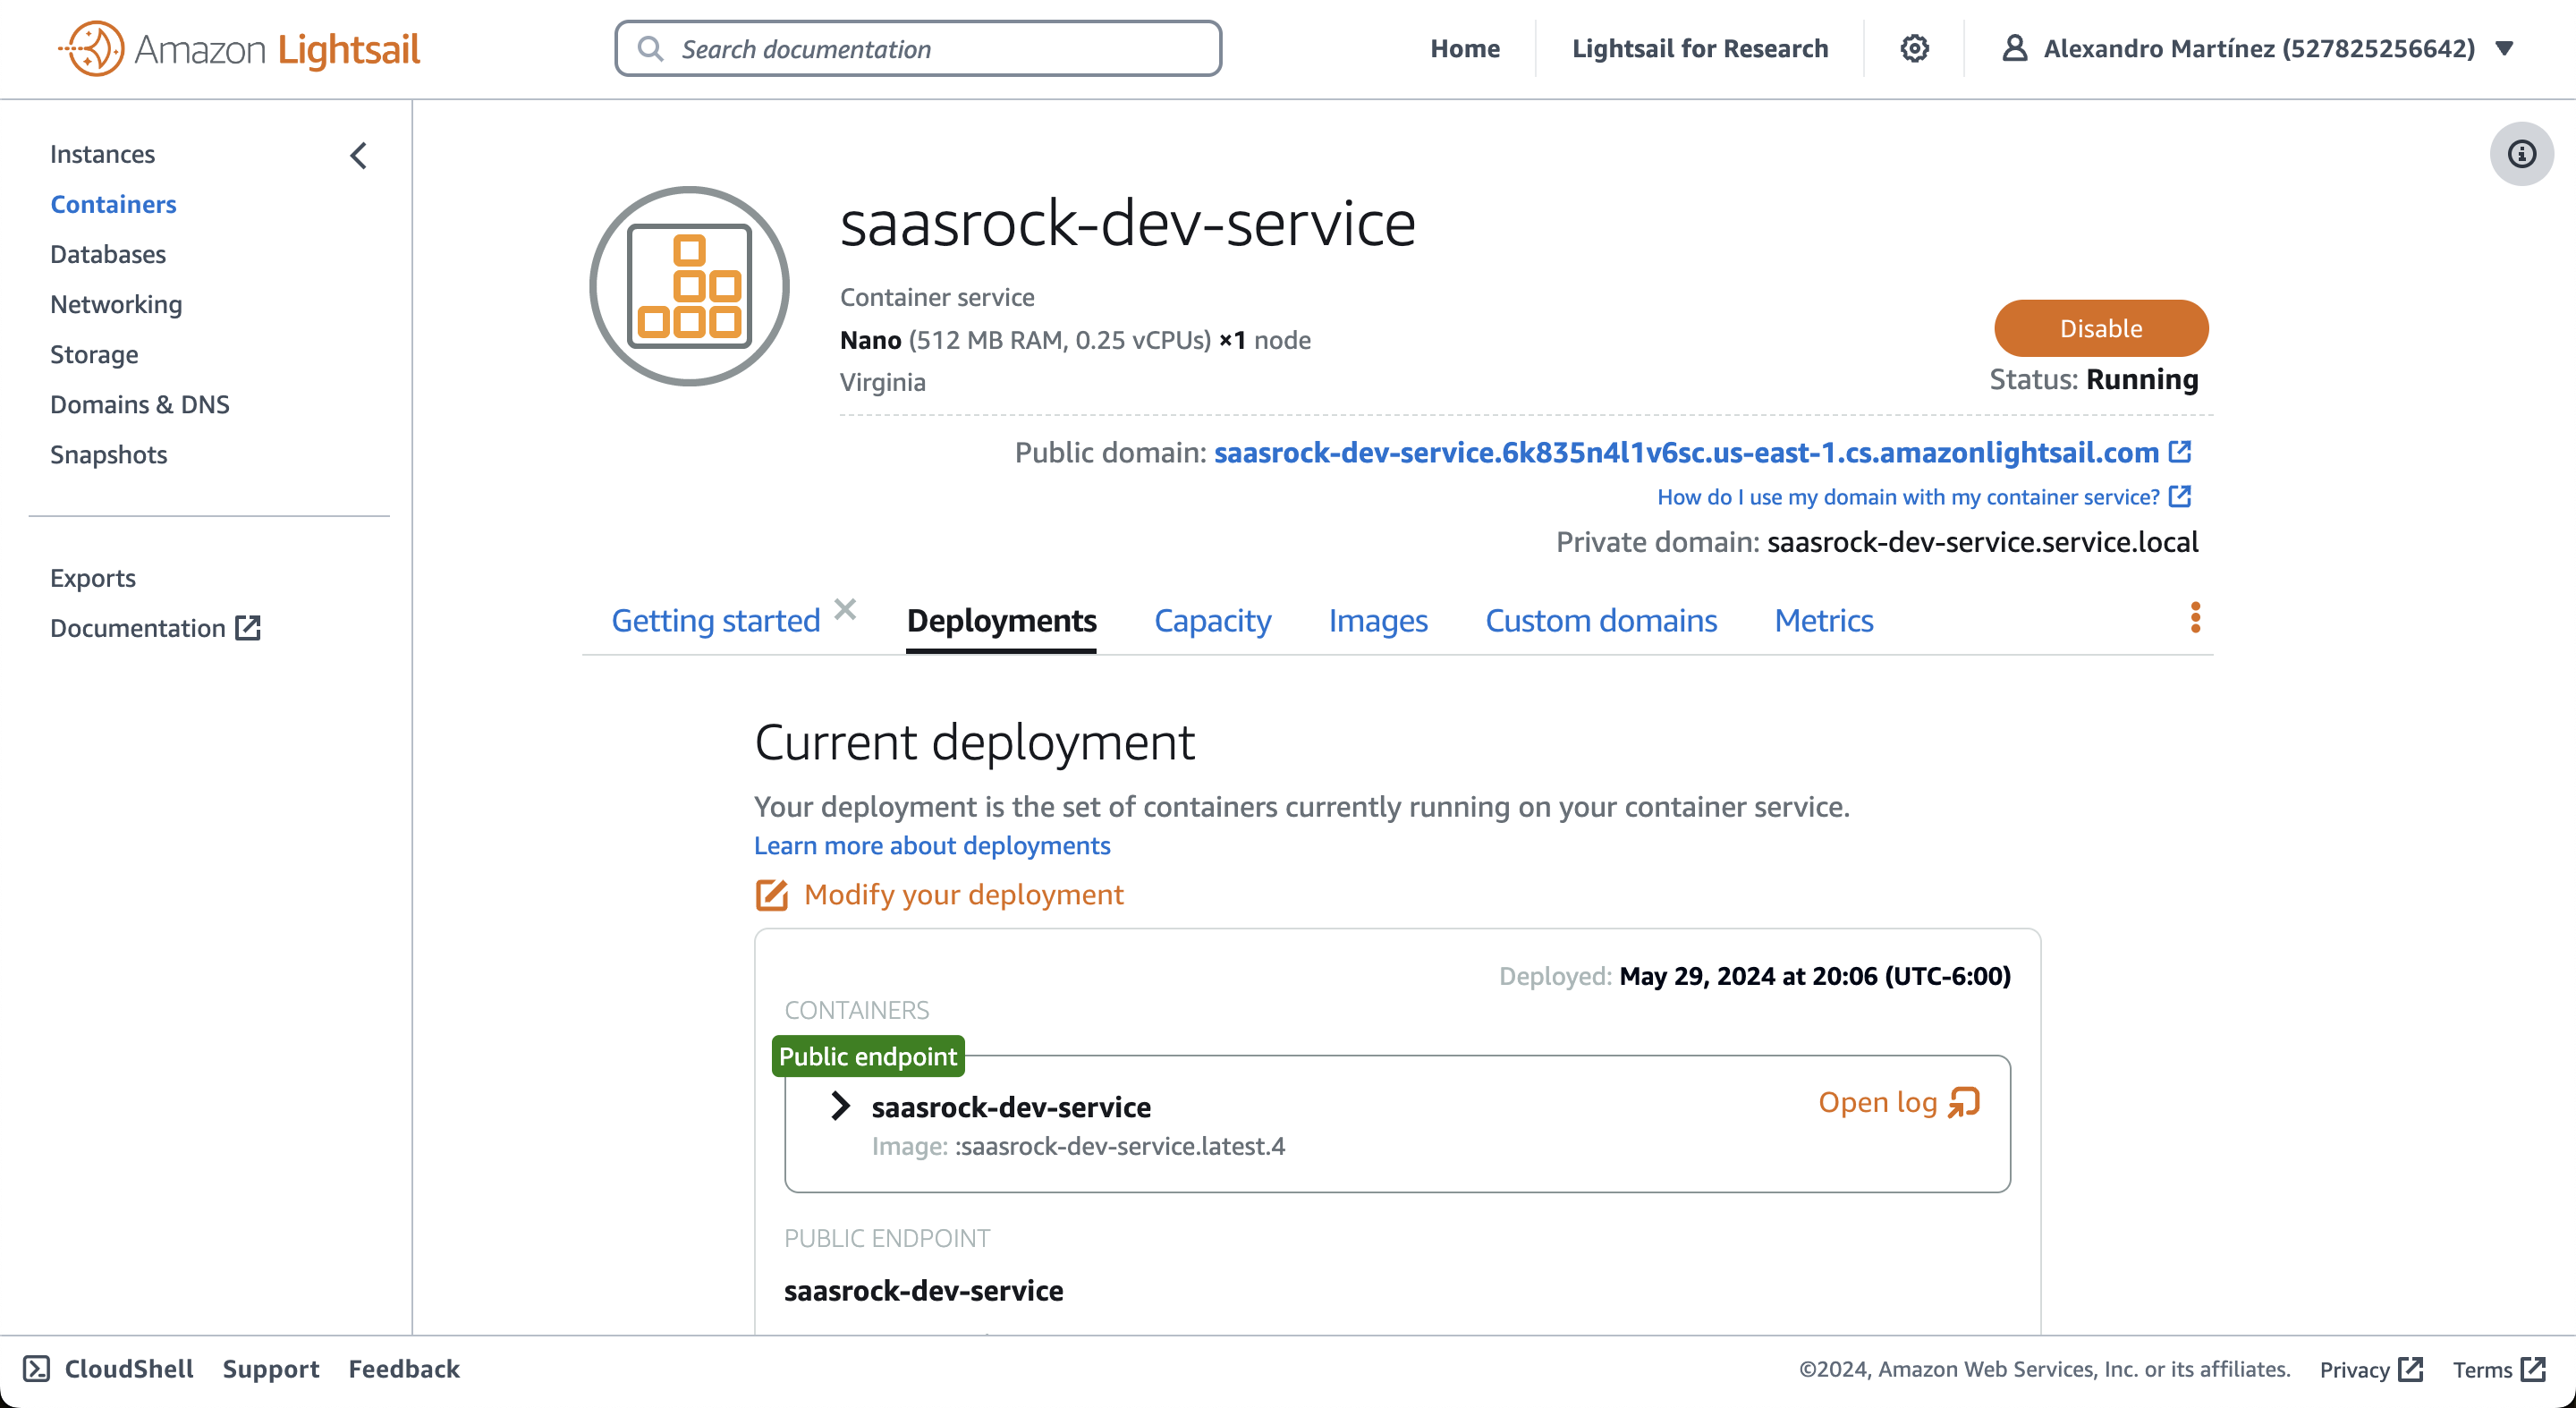
Task: Click the external link icon by the public domain
Action: click(2180, 452)
